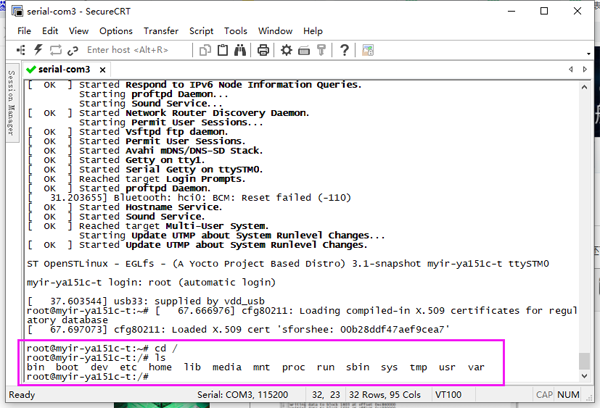Image resolution: width=600 pixels, height=408 pixels.
Task: Click the Paste clipboard icon
Action: pos(223,50)
